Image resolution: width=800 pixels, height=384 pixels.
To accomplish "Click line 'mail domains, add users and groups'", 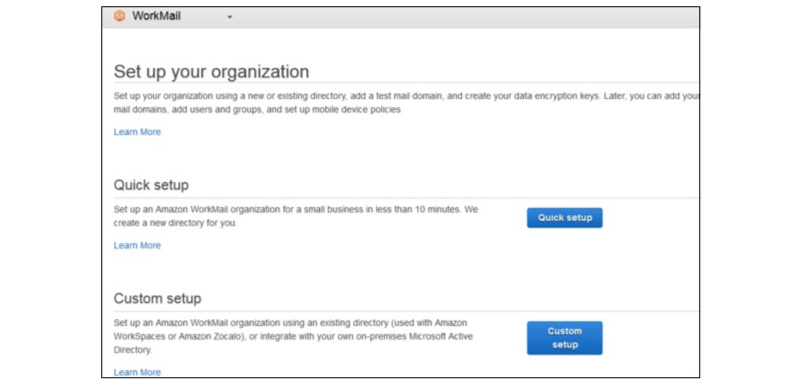I will pos(257,110).
